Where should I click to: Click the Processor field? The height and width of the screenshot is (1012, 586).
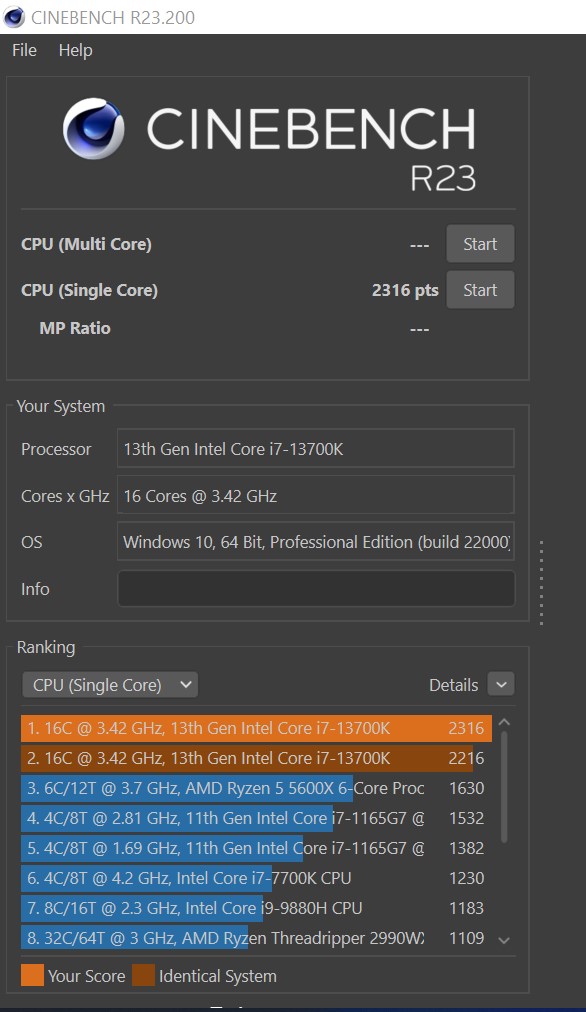[316, 449]
